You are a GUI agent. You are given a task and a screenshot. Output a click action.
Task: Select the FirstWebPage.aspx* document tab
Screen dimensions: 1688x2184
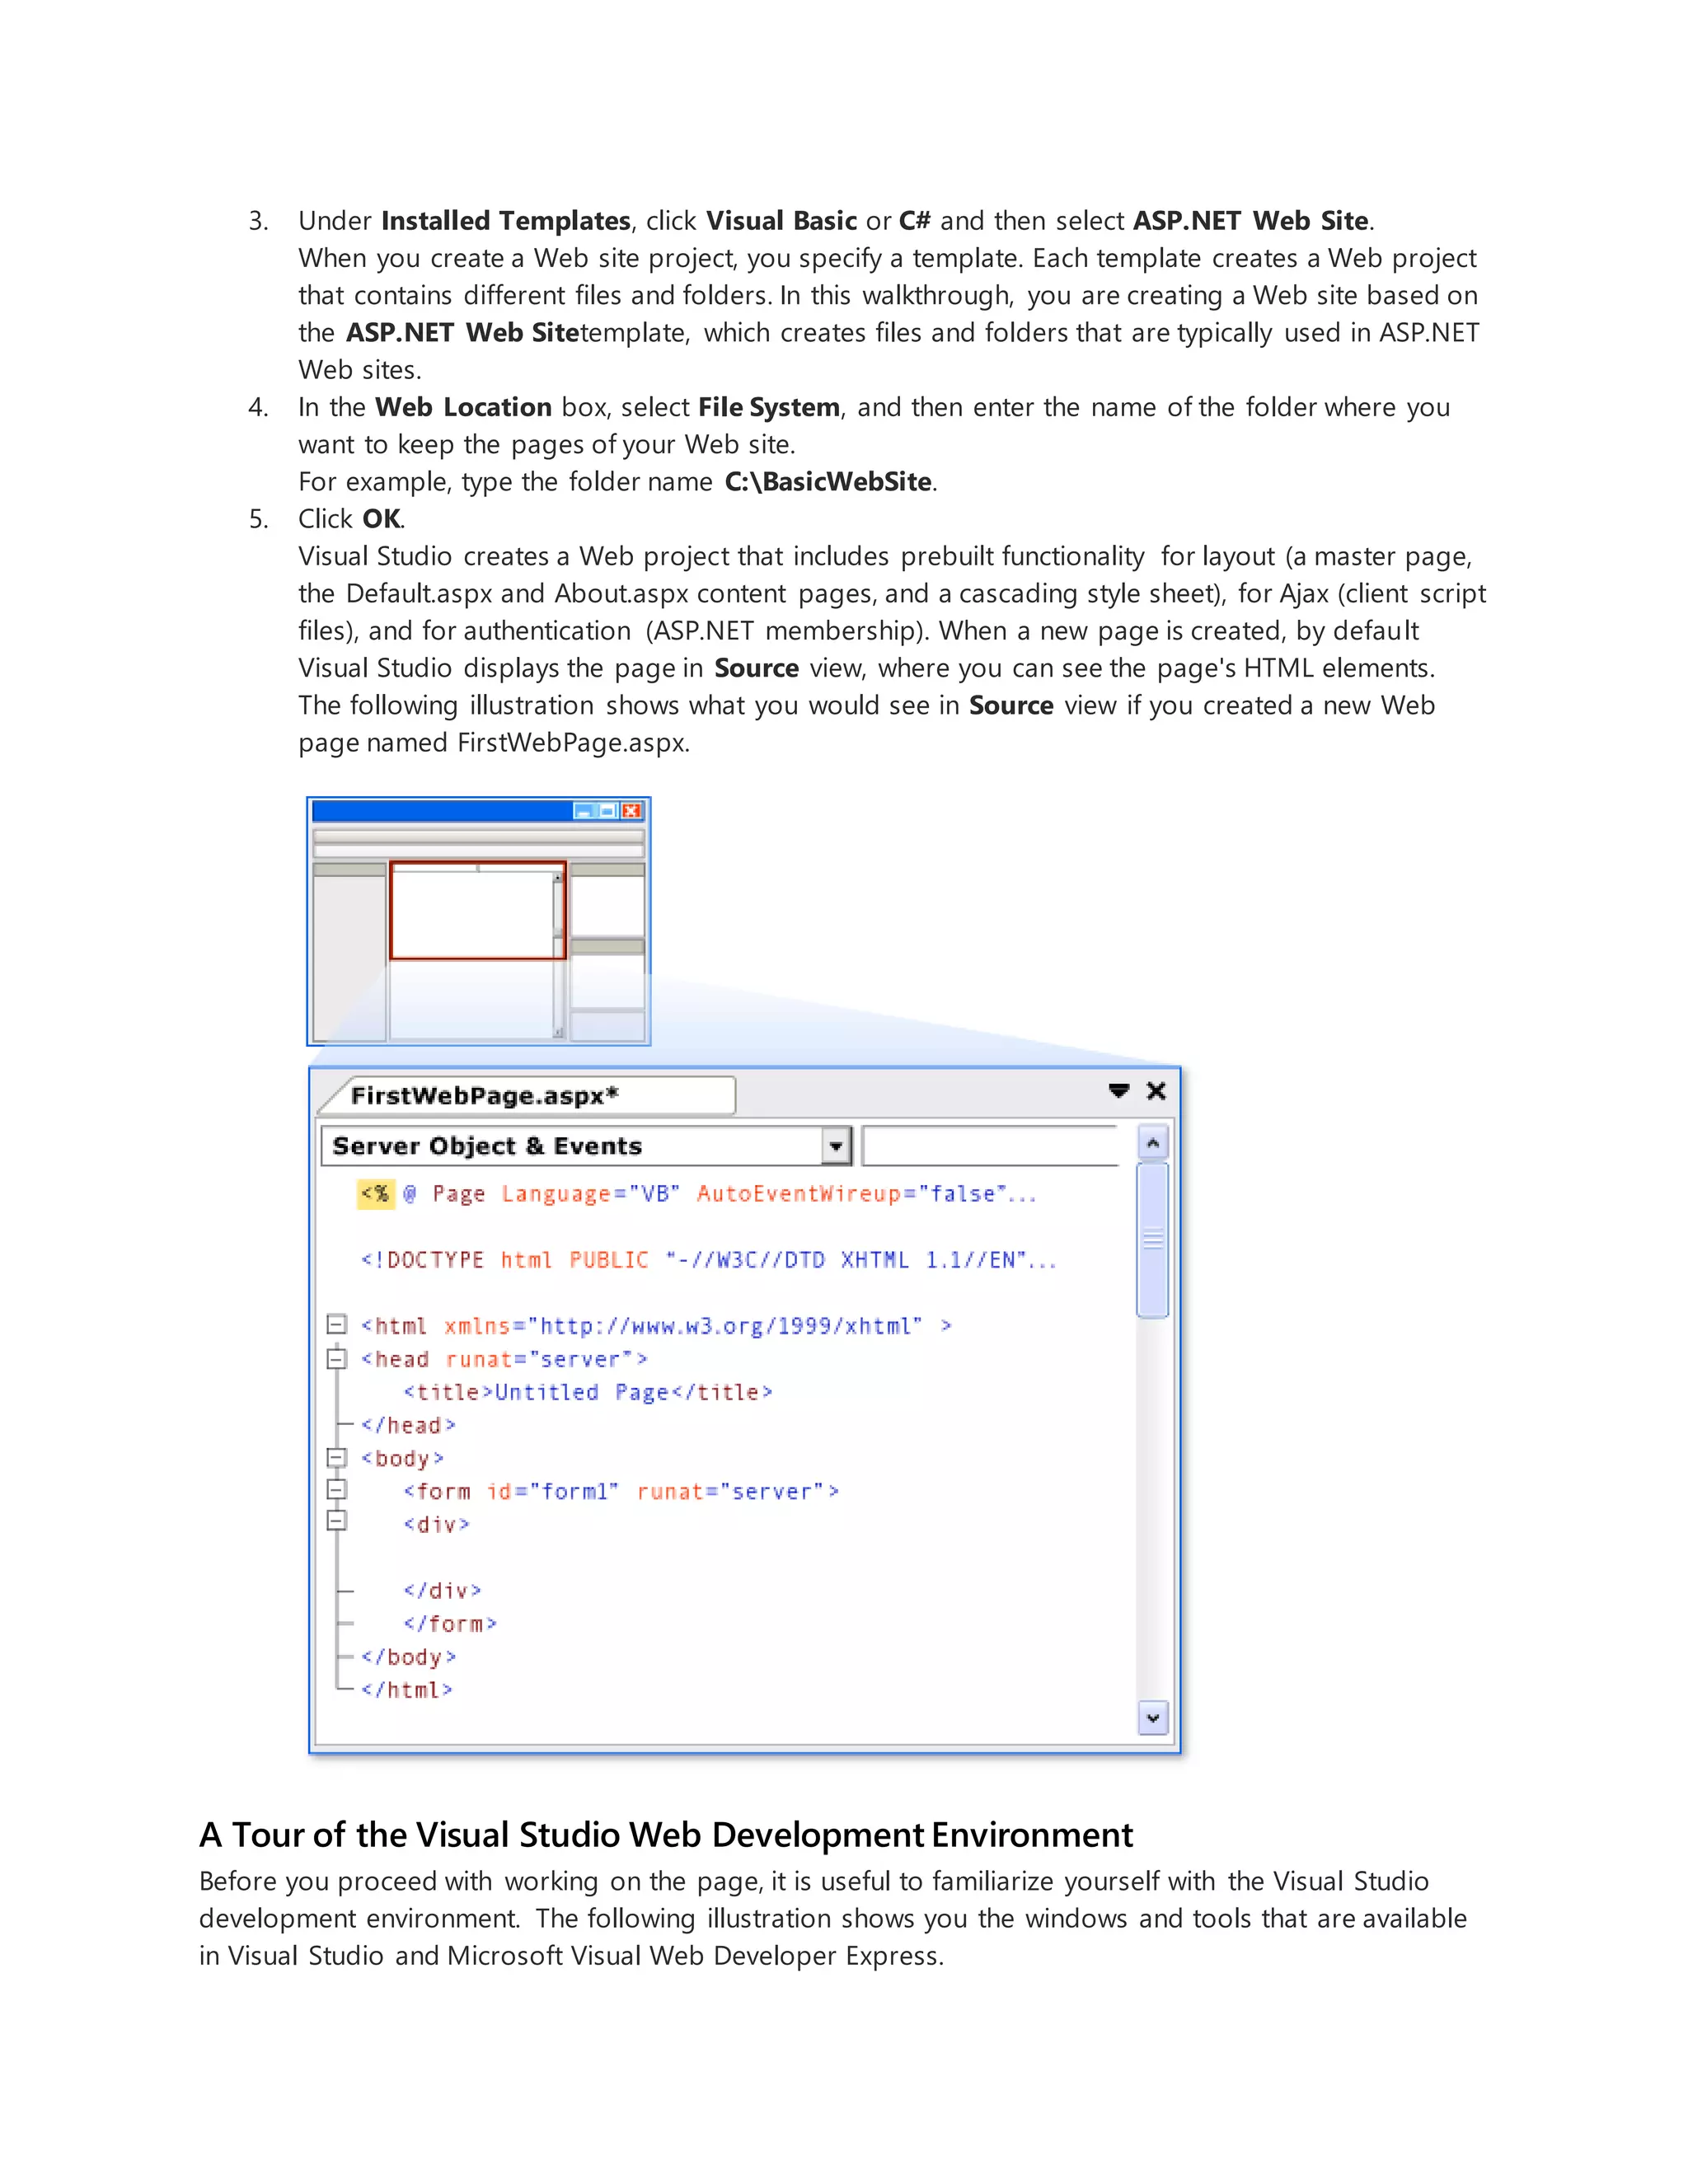485,1095
